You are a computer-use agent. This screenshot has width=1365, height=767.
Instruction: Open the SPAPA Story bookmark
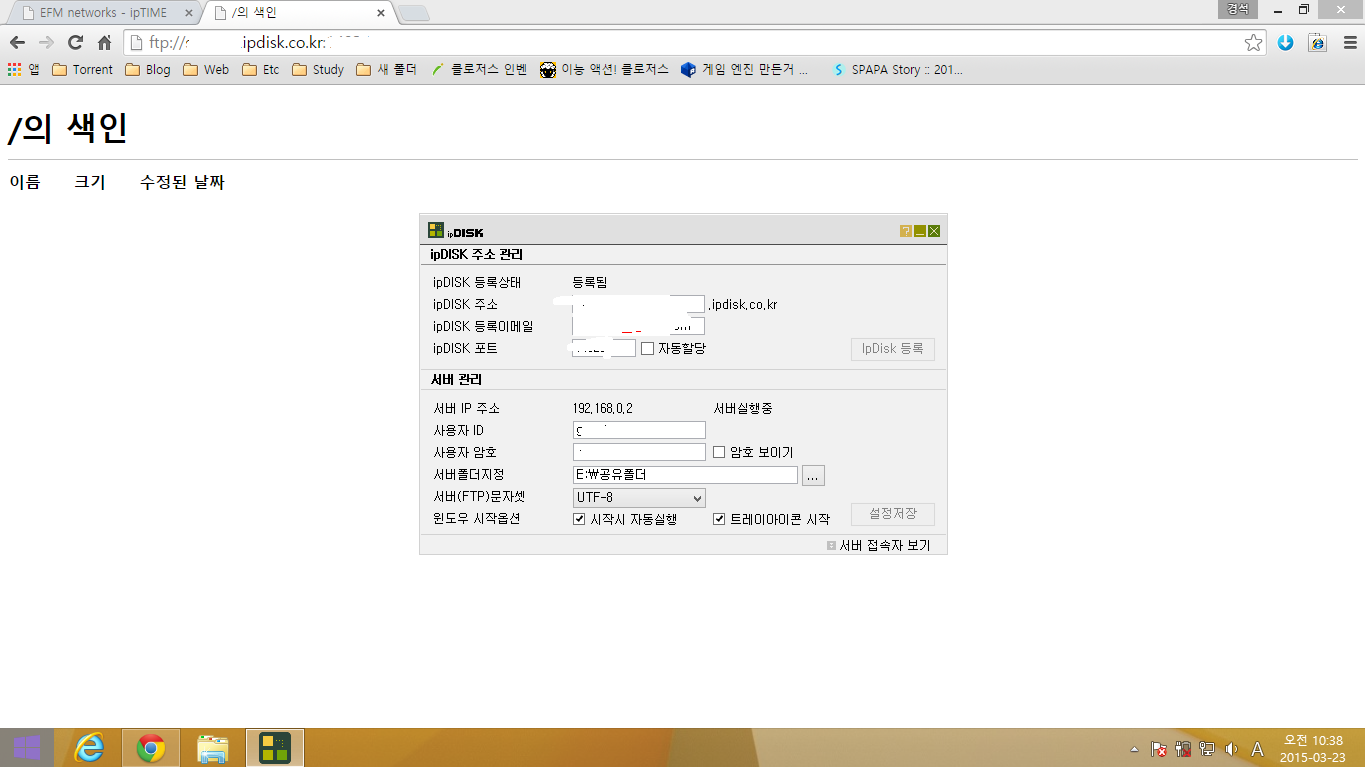pyautogui.click(x=898, y=70)
